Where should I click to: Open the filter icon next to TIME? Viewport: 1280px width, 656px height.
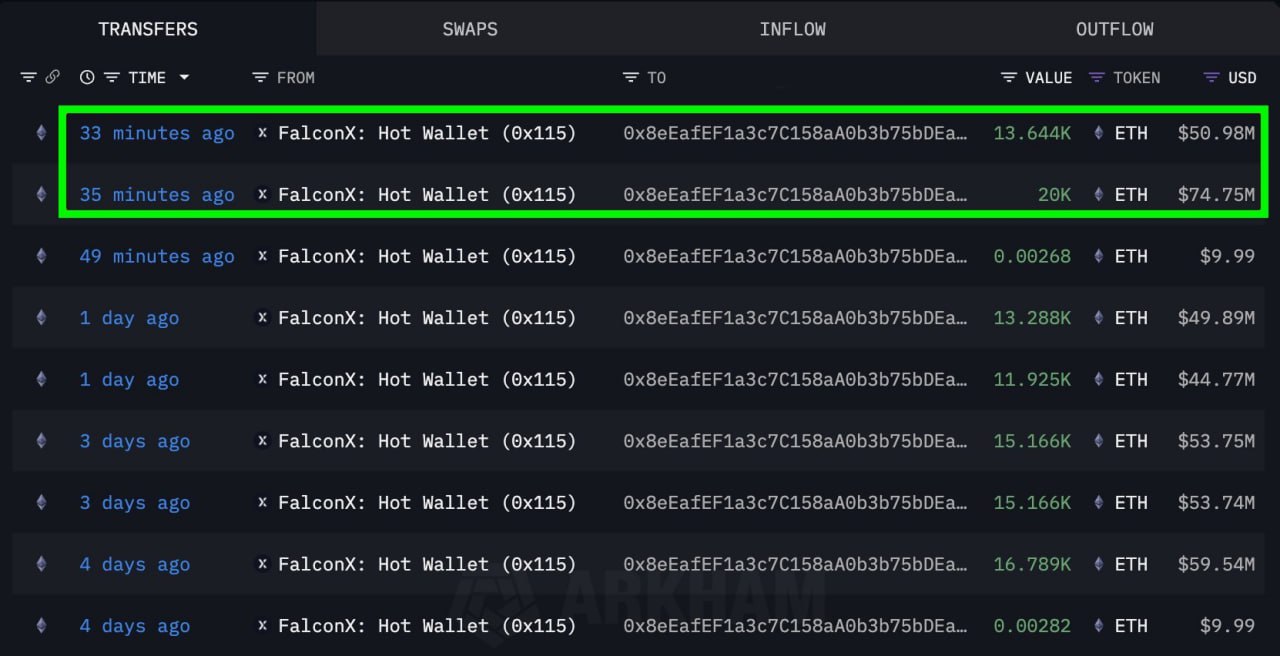[x=112, y=77]
